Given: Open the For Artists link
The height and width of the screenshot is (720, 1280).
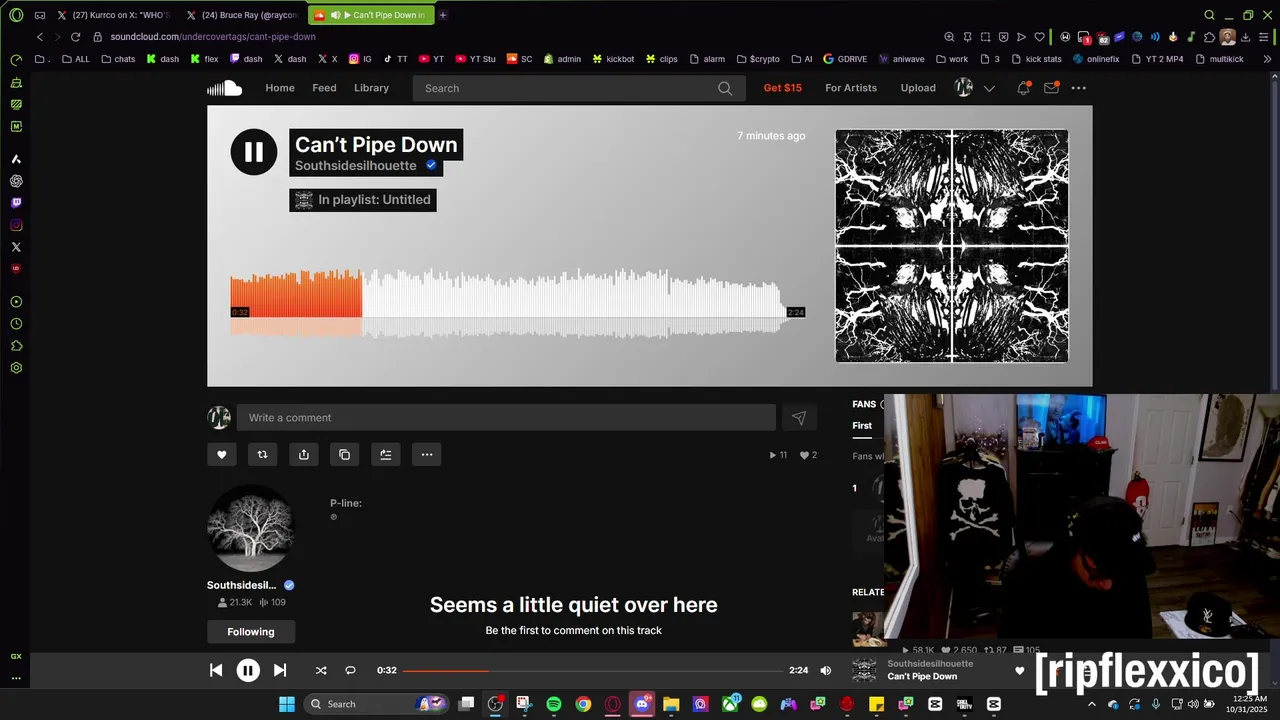Looking at the screenshot, I should coord(851,88).
